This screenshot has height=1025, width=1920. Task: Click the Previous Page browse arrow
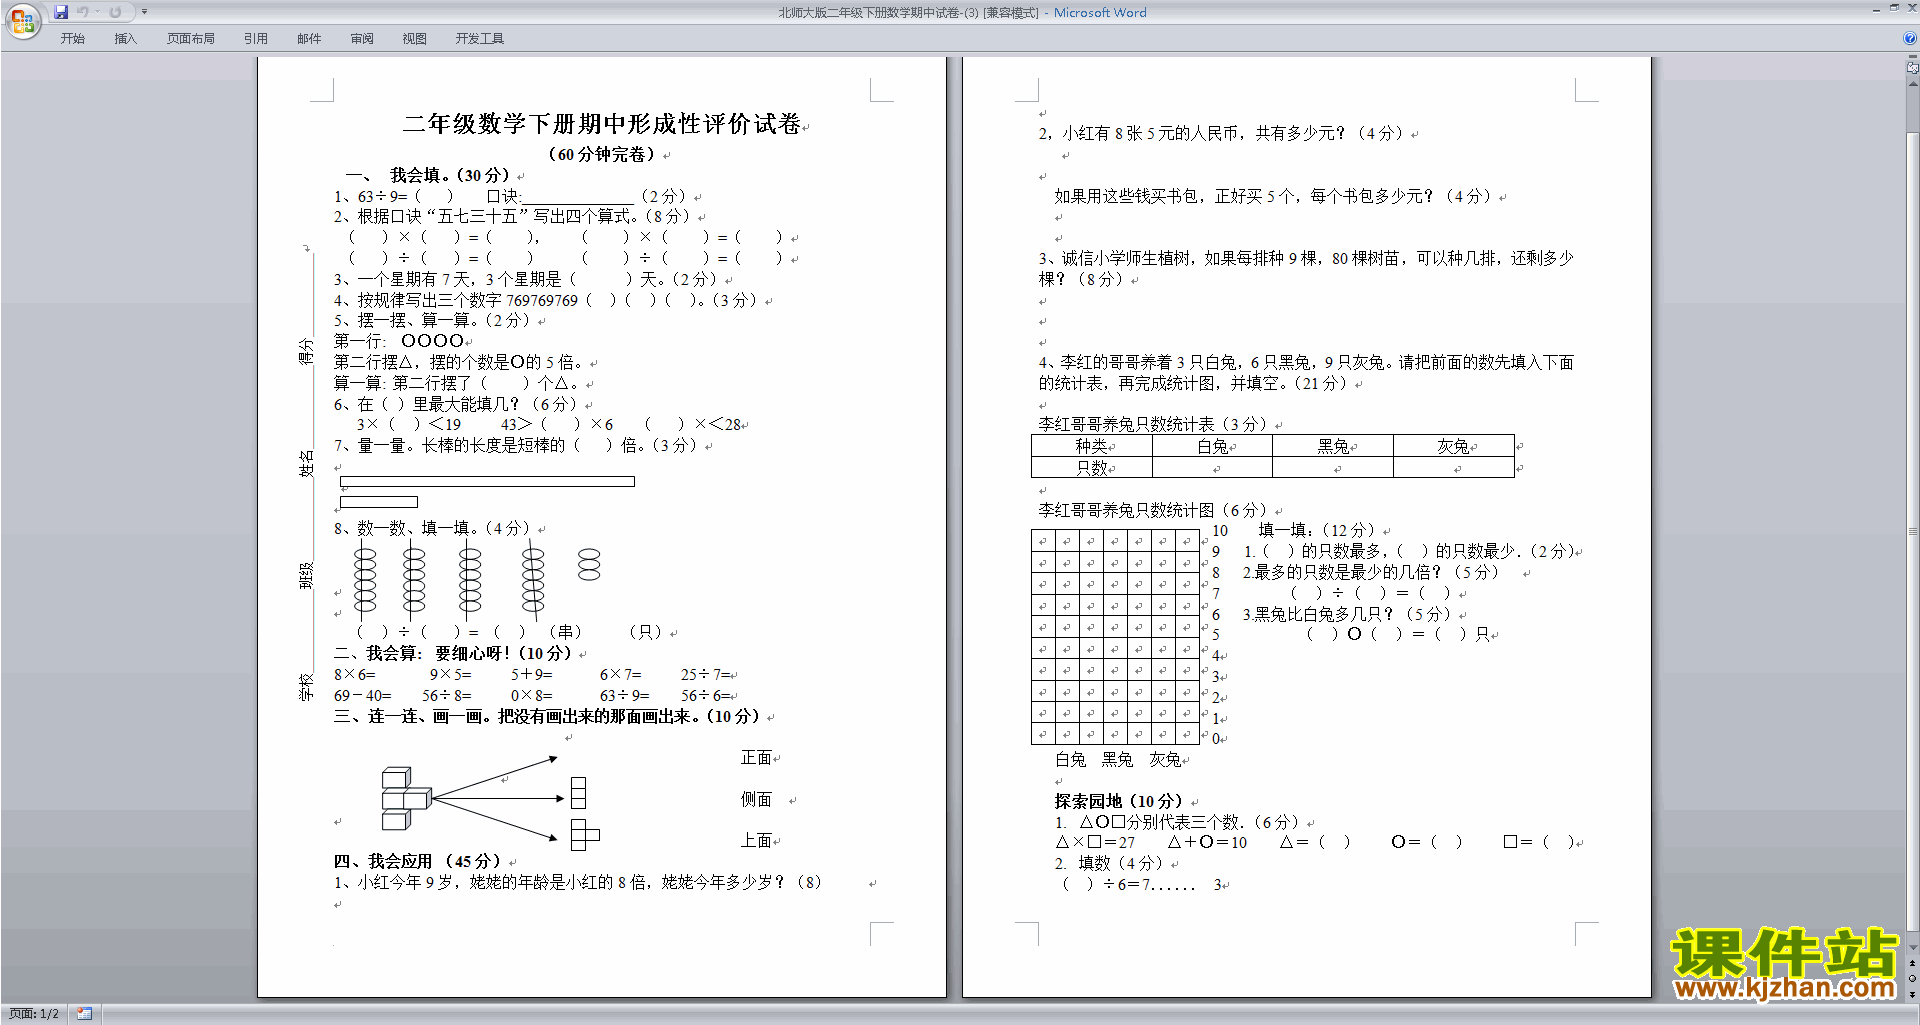click(1913, 964)
